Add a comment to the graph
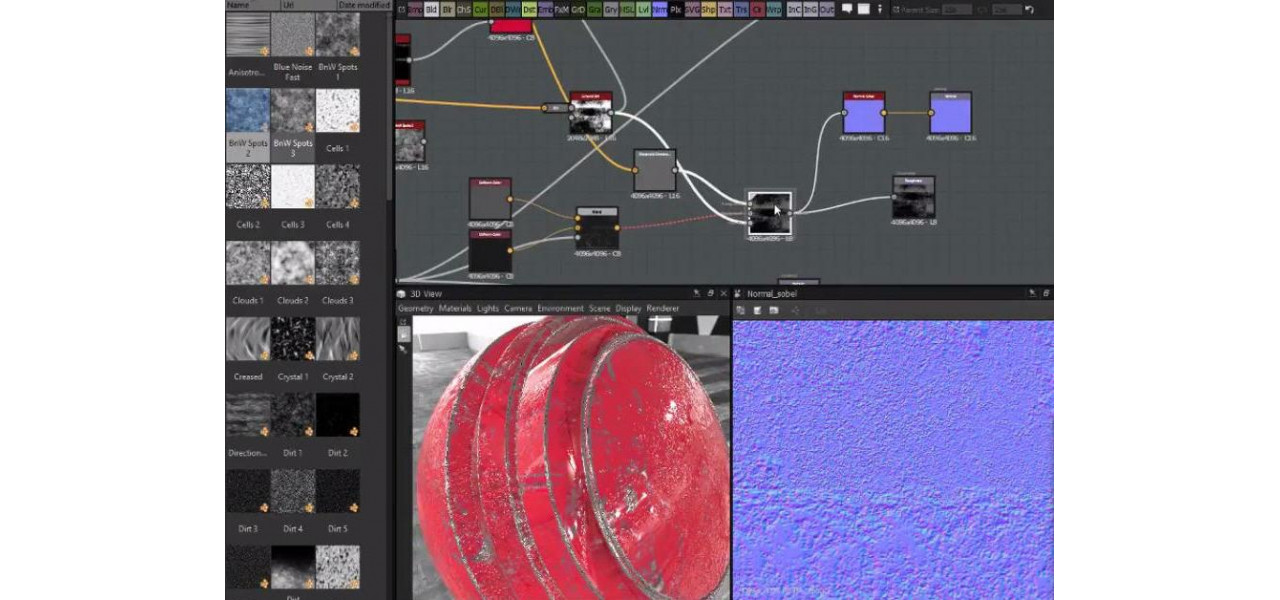Screen dimensions: 1280x600 point(847,9)
